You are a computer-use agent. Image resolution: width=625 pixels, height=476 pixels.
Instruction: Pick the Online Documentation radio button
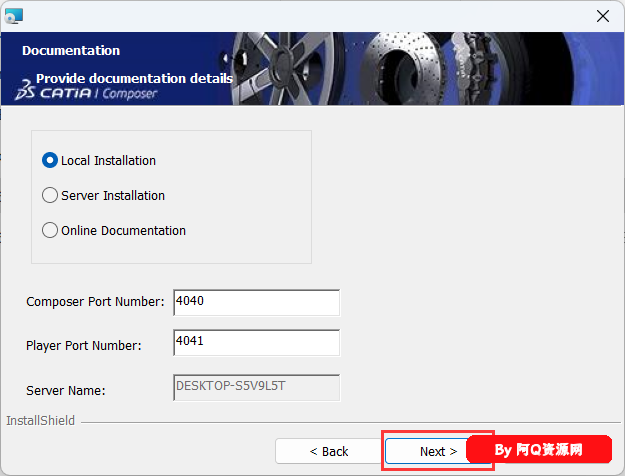(x=50, y=230)
